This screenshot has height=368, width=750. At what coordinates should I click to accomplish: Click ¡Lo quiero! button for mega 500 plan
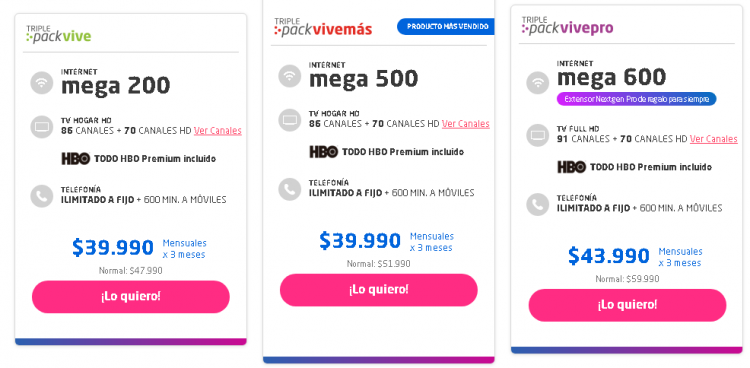378,290
